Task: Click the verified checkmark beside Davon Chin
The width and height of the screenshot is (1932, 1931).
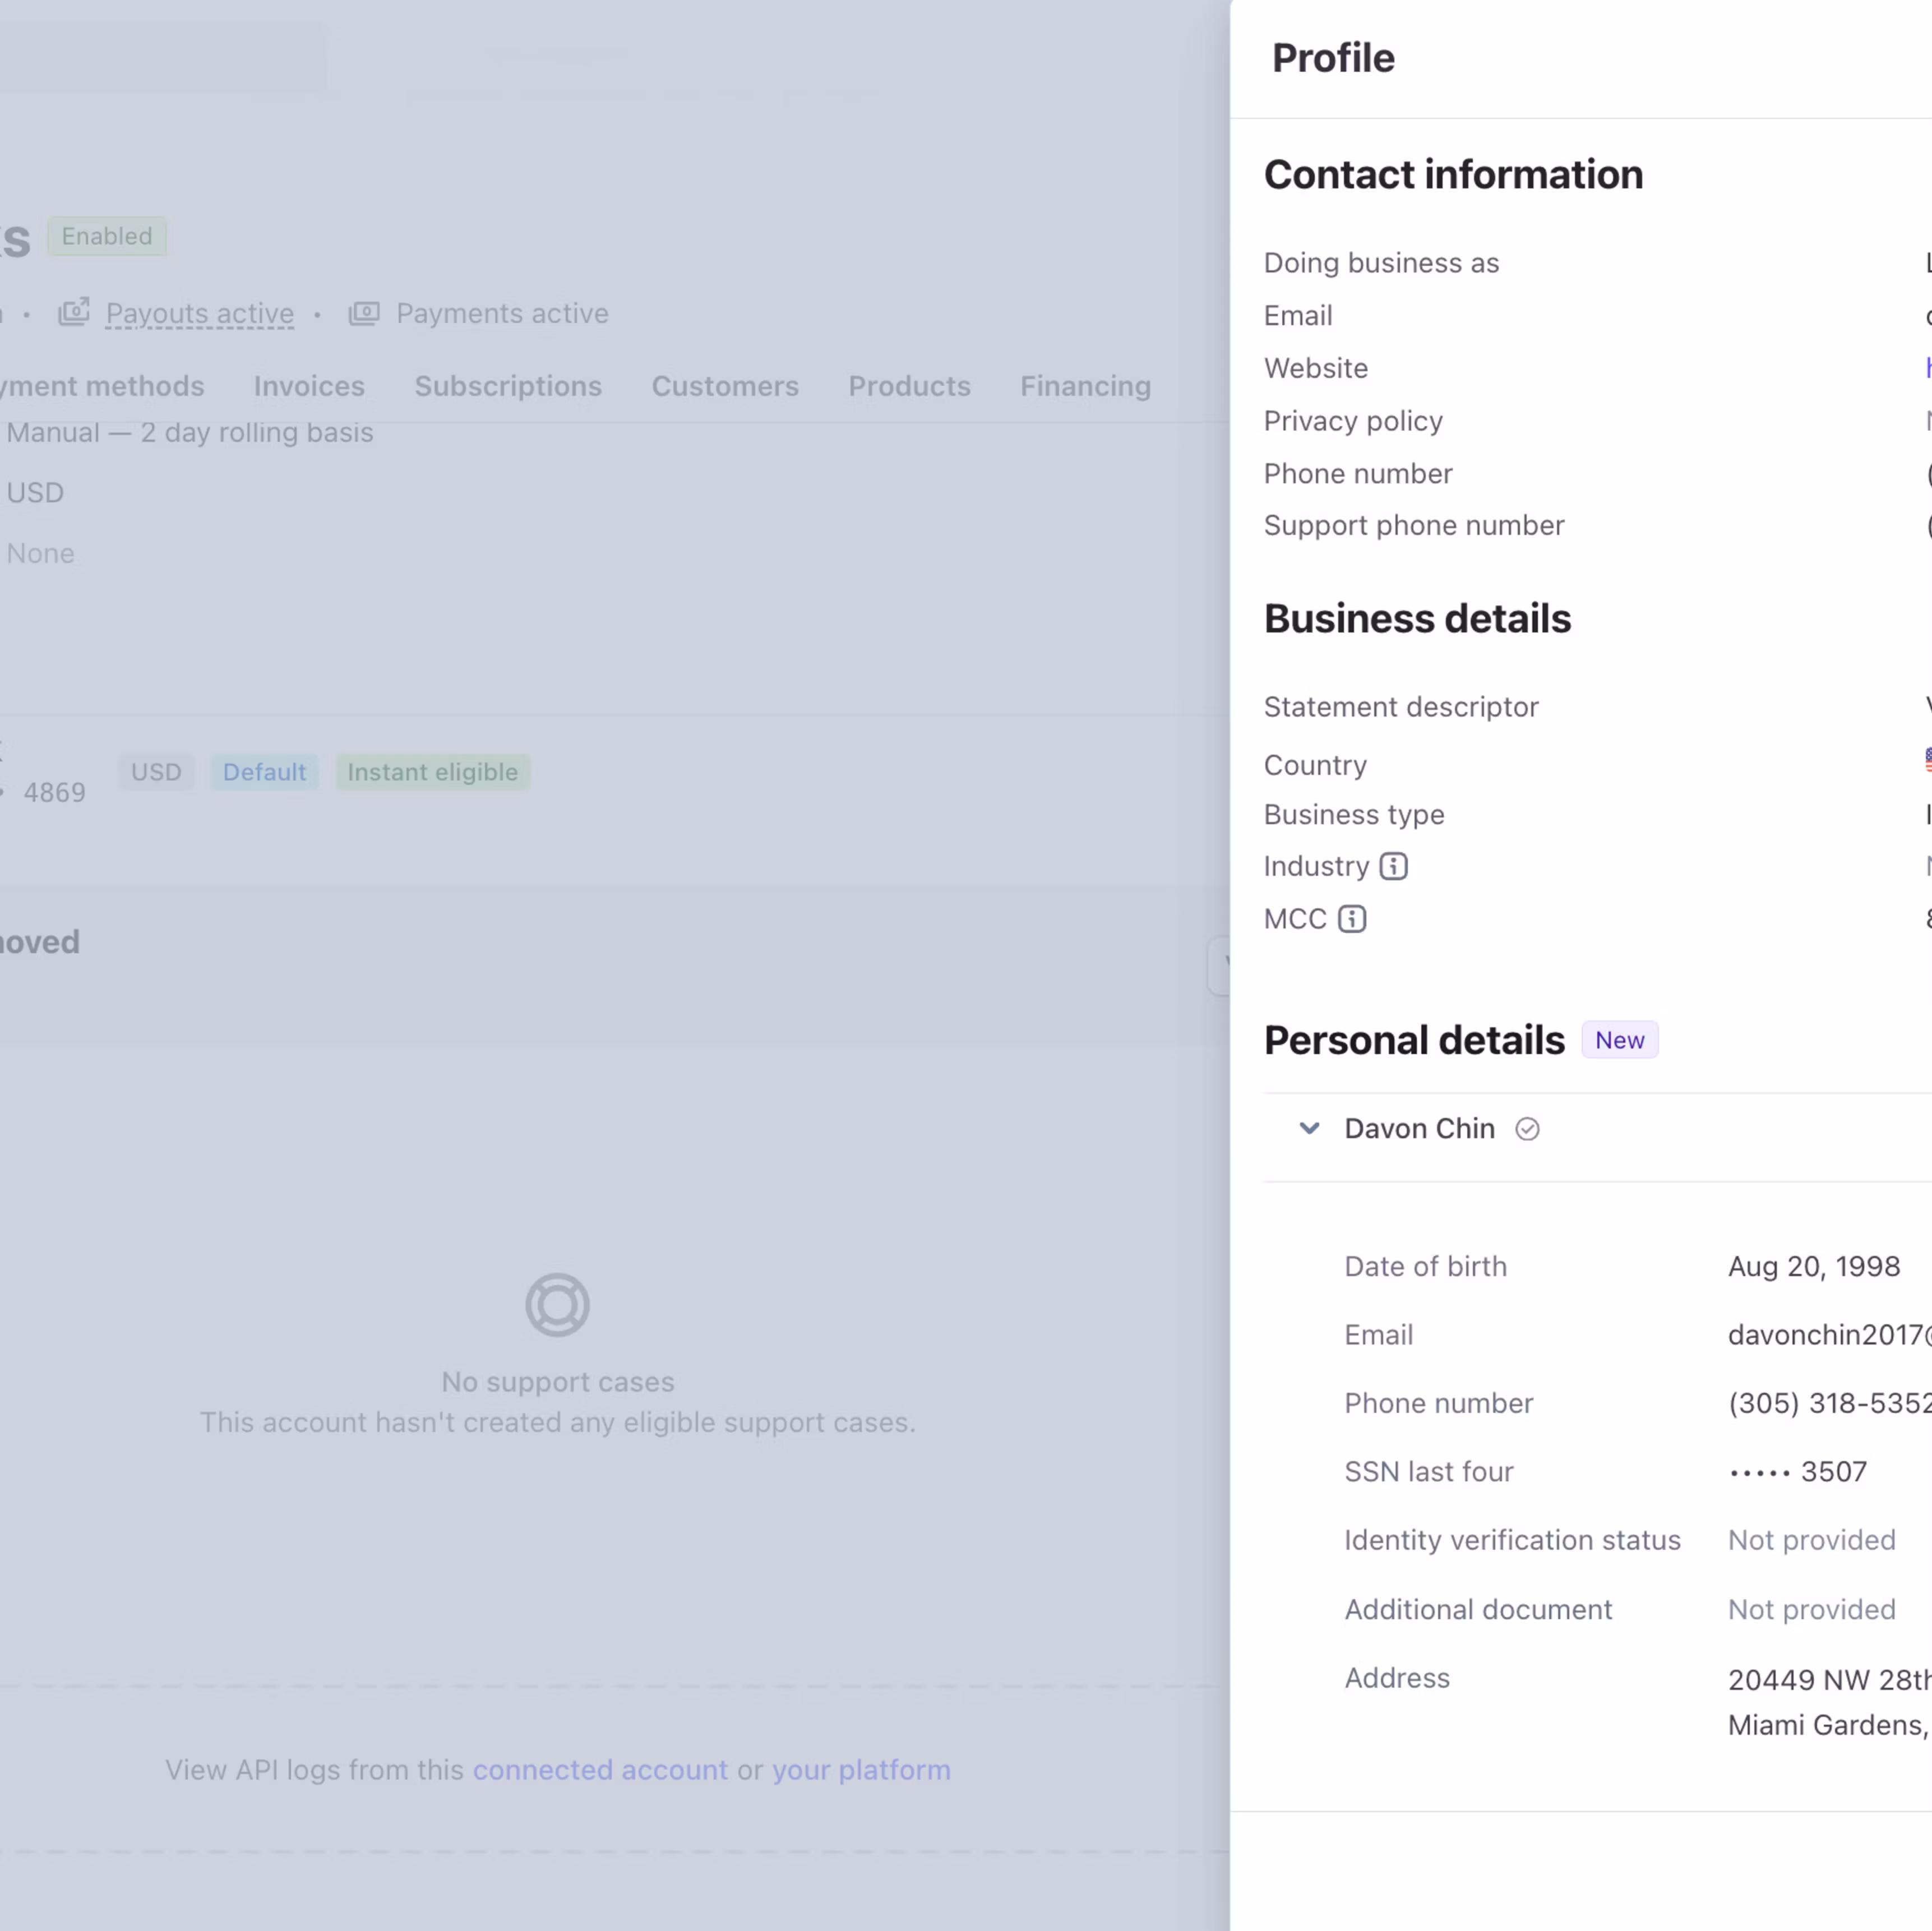Action: (1527, 1129)
